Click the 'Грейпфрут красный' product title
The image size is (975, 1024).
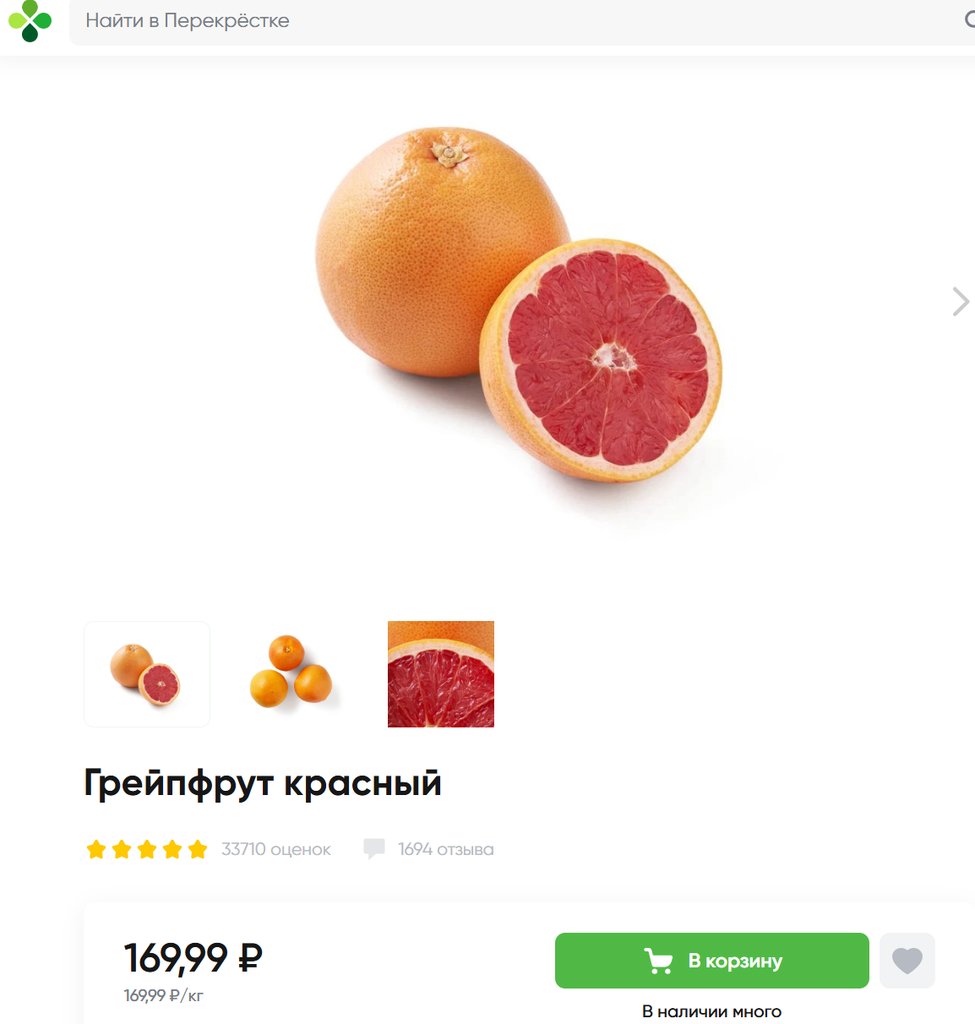click(x=263, y=783)
